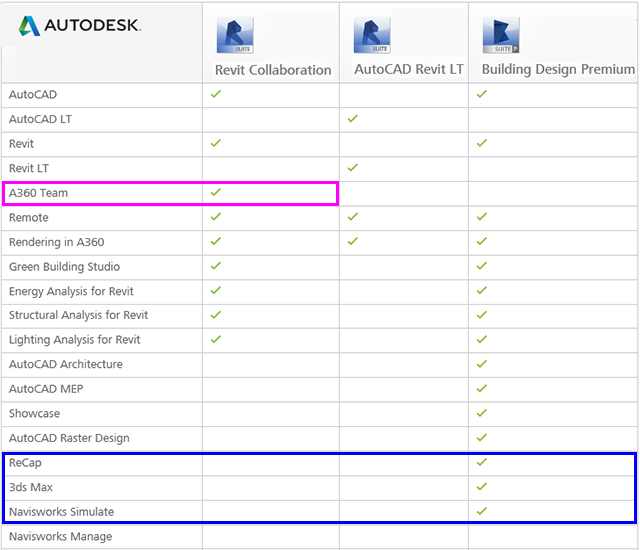Click the Lighting Analysis for Revit label
The image size is (640, 550).
pyautogui.click(x=75, y=339)
